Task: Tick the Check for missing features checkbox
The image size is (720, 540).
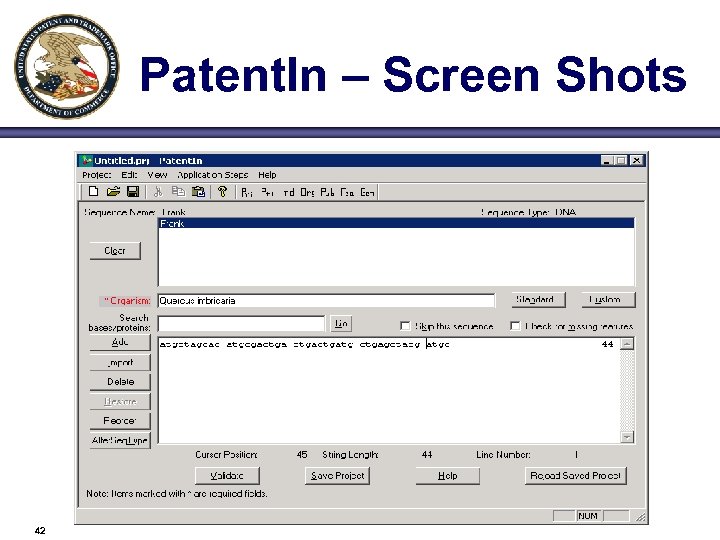Action: tap(515, 326)
